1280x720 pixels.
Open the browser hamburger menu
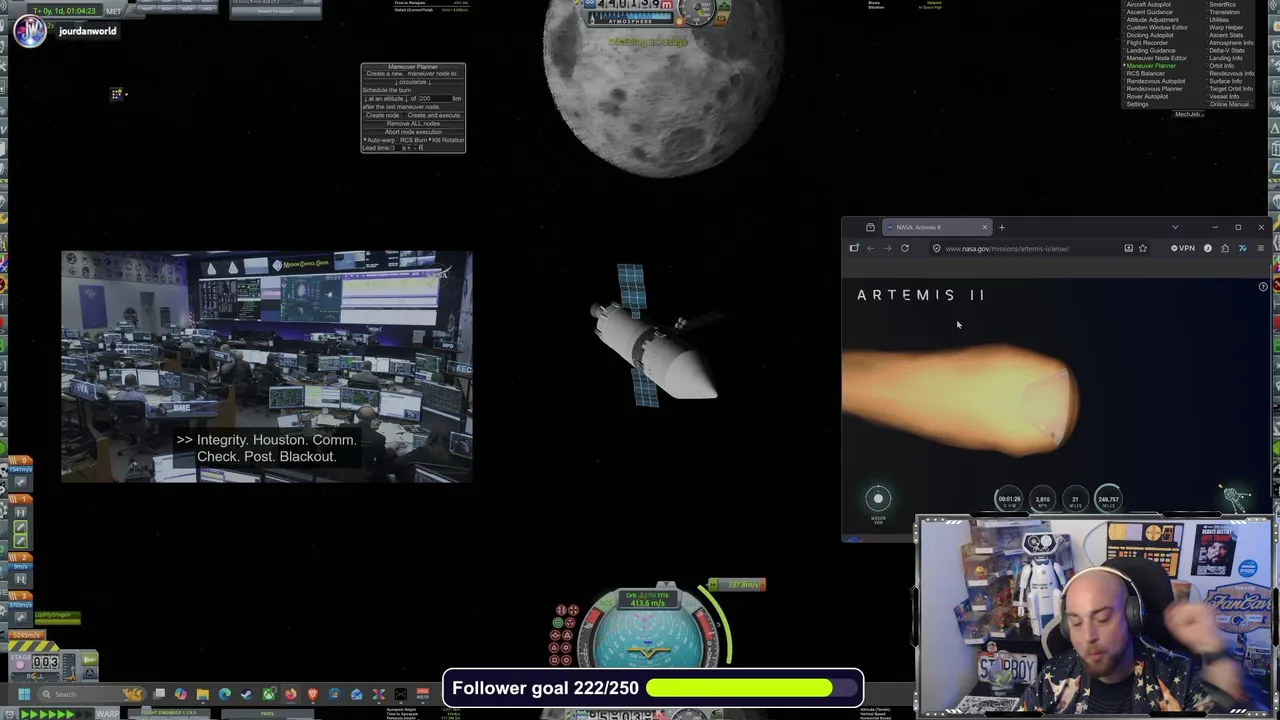[x=1261, y=248]
